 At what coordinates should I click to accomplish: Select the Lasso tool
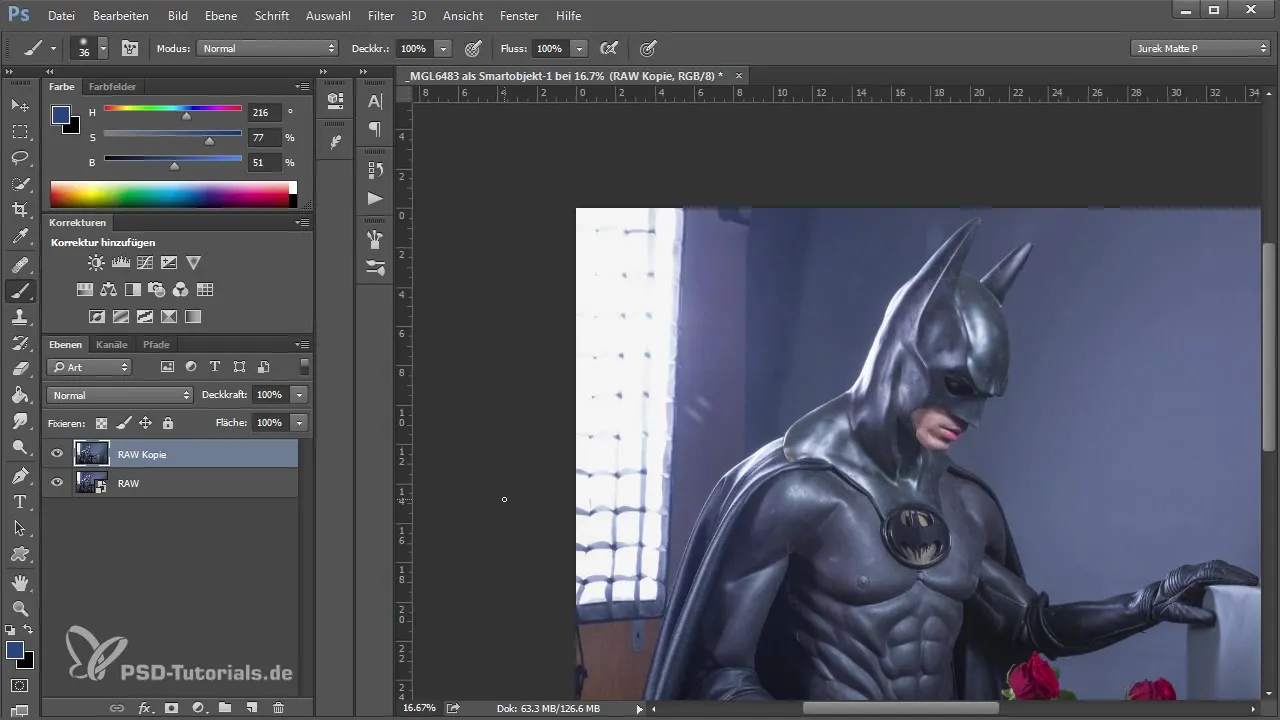coord(20,158)
